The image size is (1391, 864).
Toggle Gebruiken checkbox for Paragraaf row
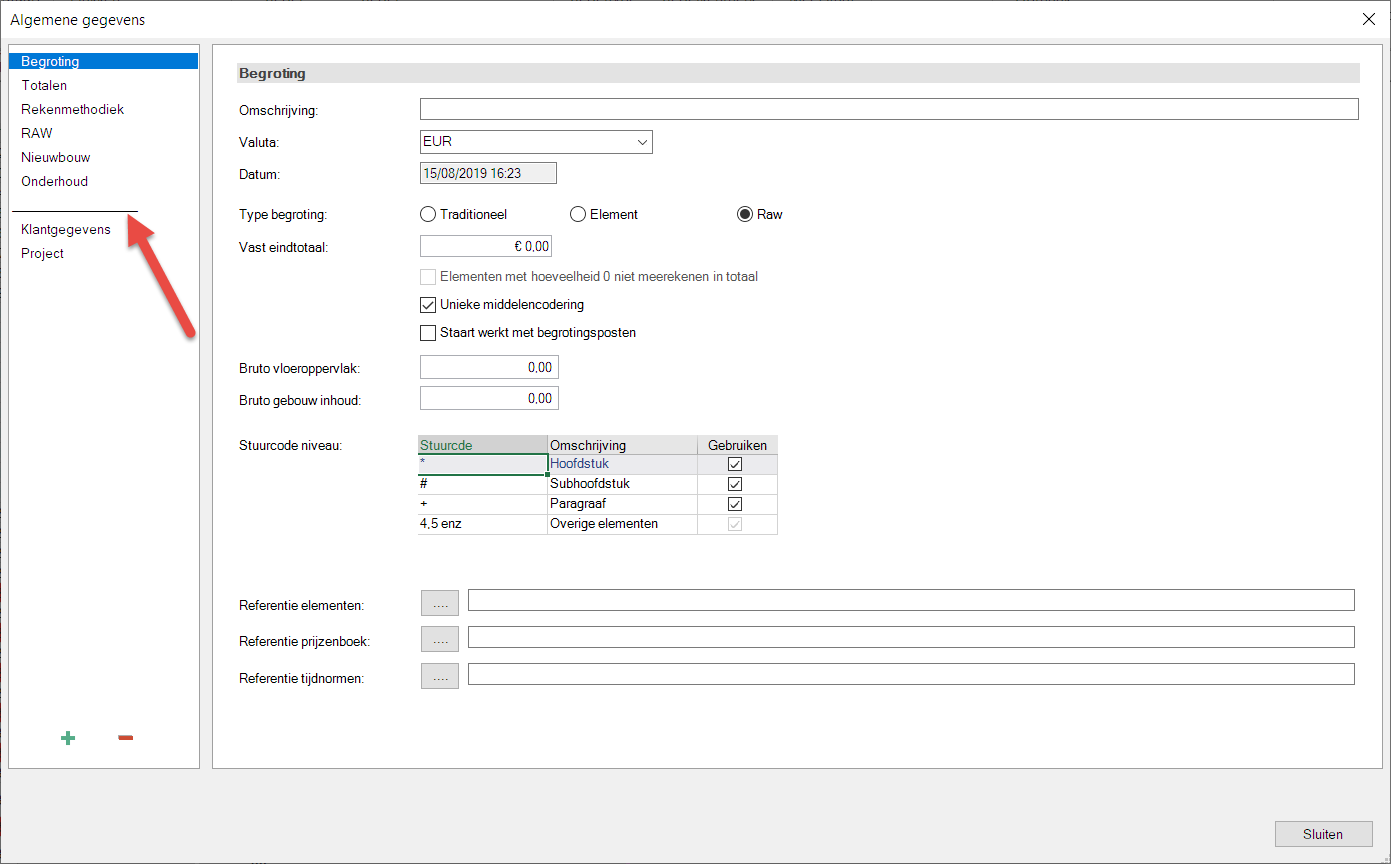[x=735, y=504]
